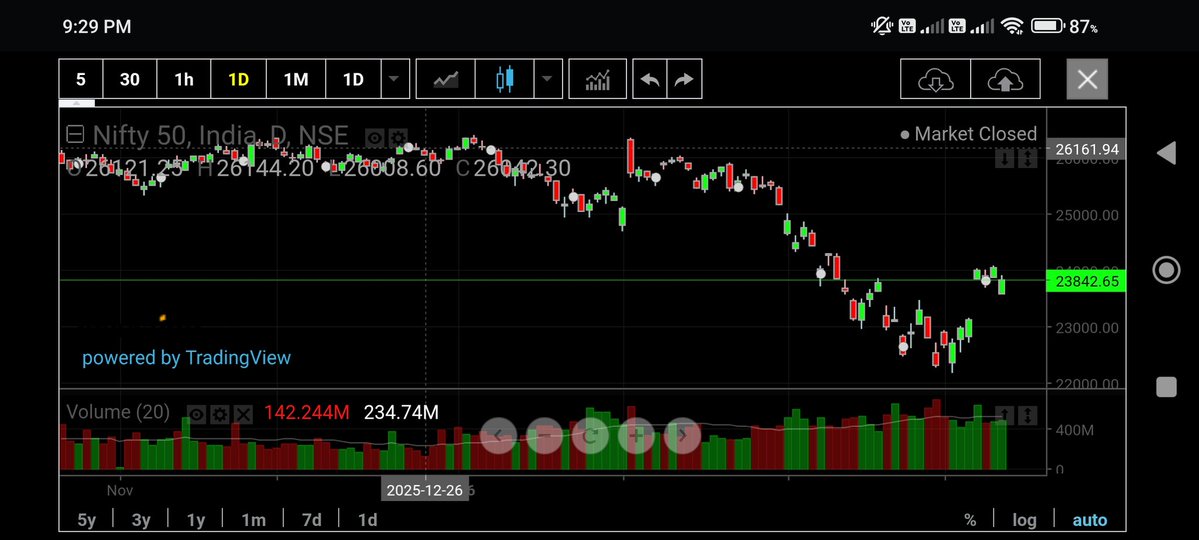The height and width of the screenshot is (540, 1199).
Task: Load chart layout via cloud download icon
Action: tap(935, 79)
